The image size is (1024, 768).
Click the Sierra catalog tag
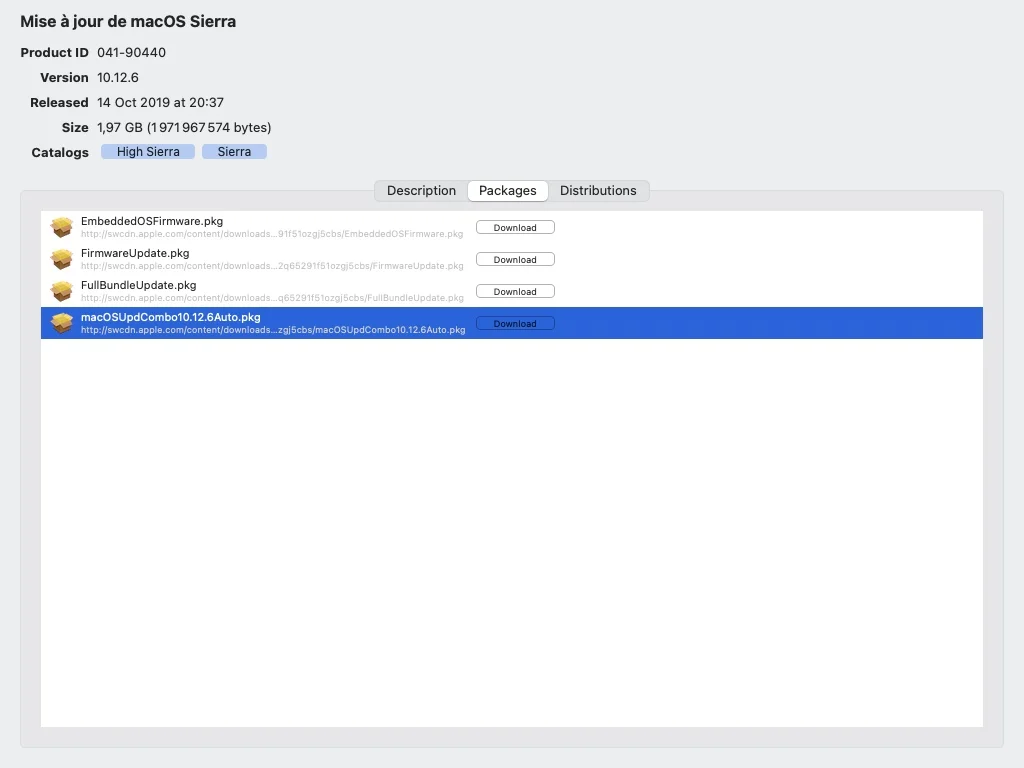pyautogui.click(x=234, y=152)
